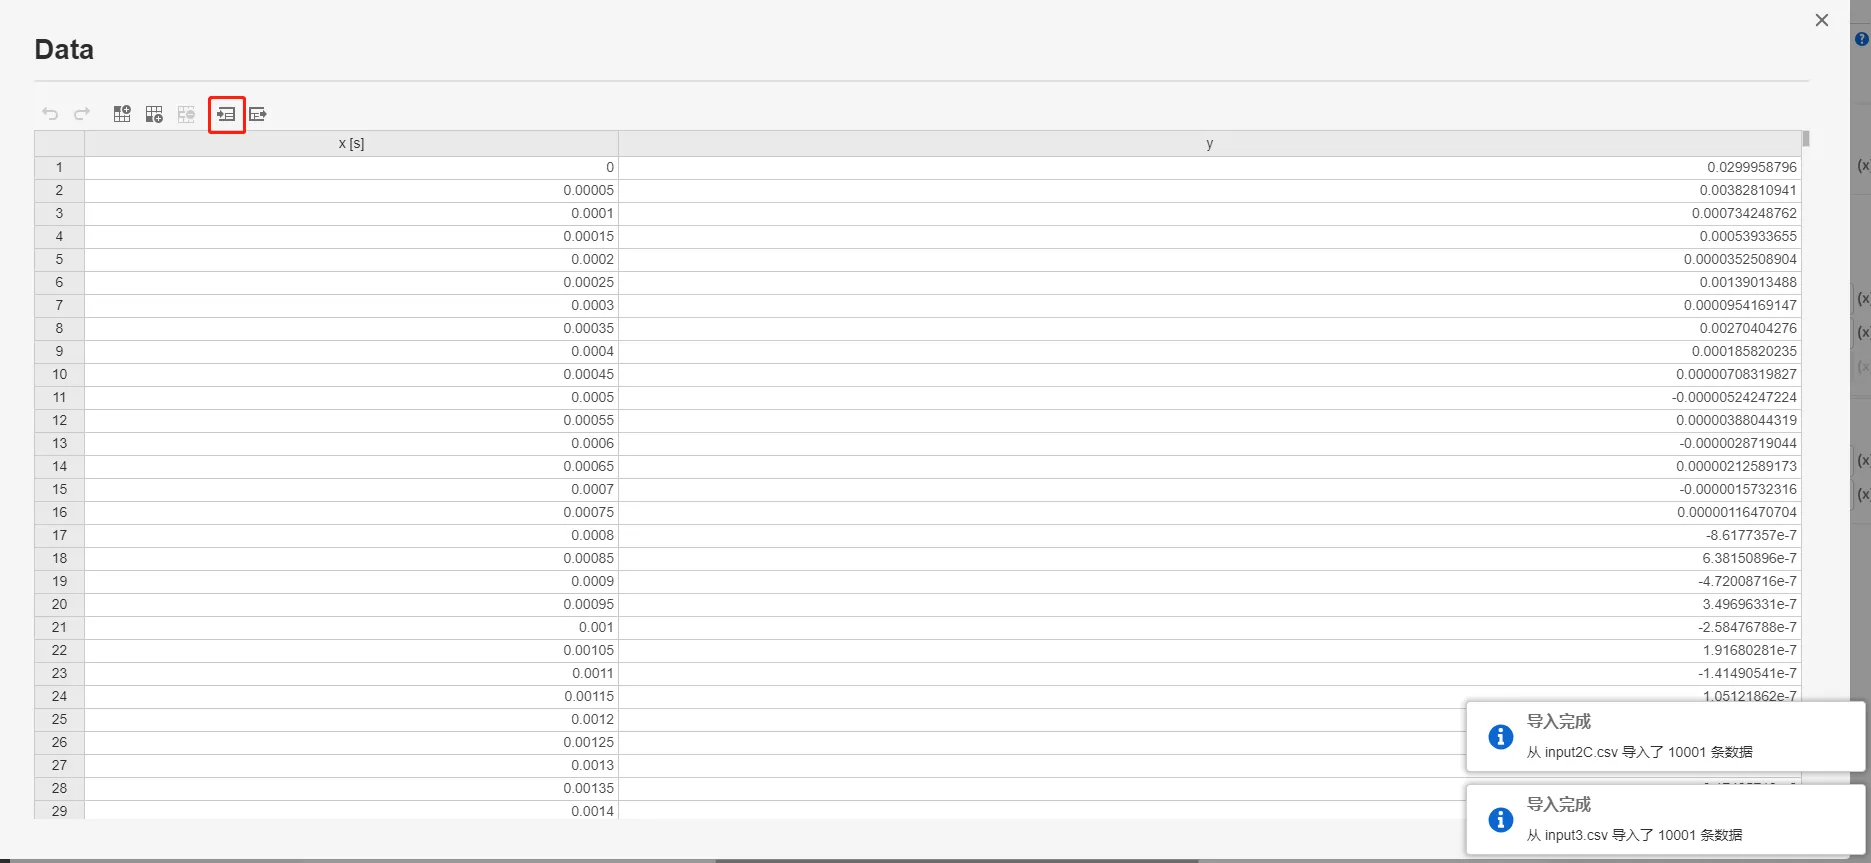Click the info icon on the input2C.csv notification
Screen dimensions: 1871x863
click(x=1500, y=737)
